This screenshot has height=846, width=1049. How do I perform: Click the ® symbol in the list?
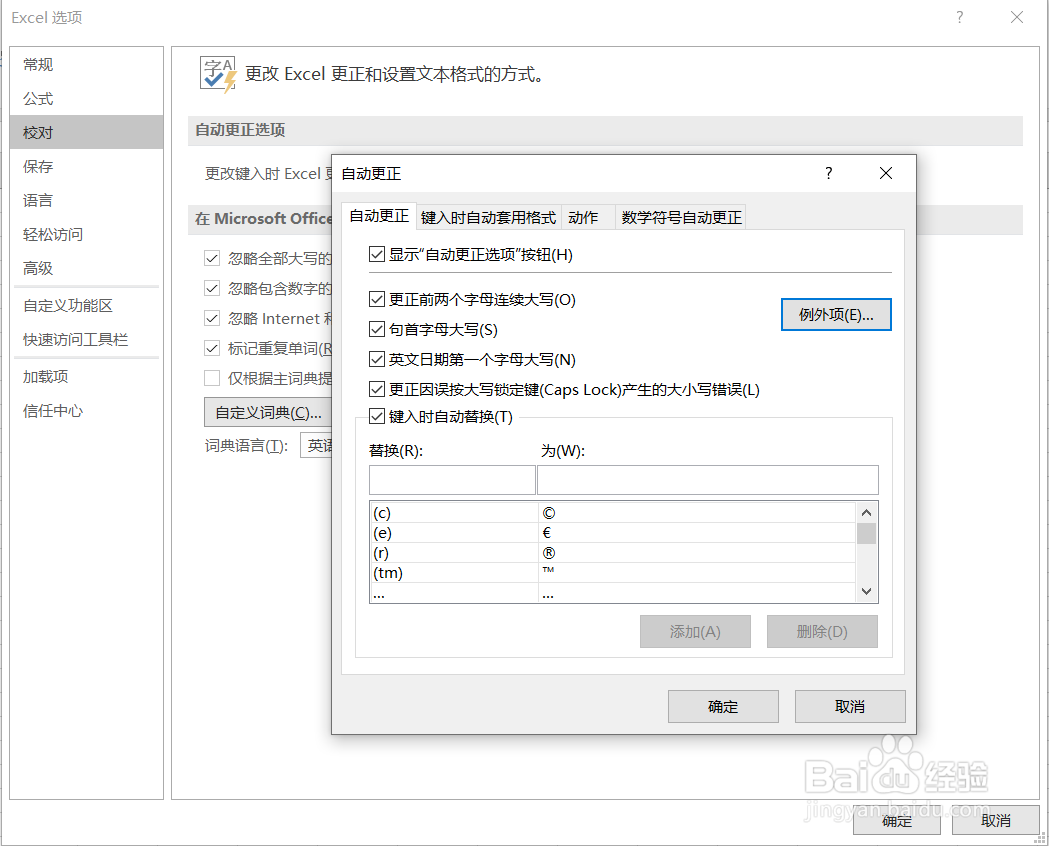click(x=549, y=553)
